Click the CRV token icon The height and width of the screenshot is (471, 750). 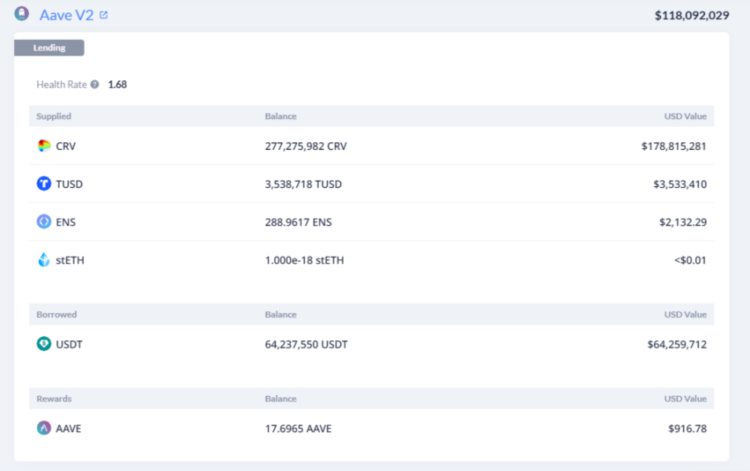point(44,146)
